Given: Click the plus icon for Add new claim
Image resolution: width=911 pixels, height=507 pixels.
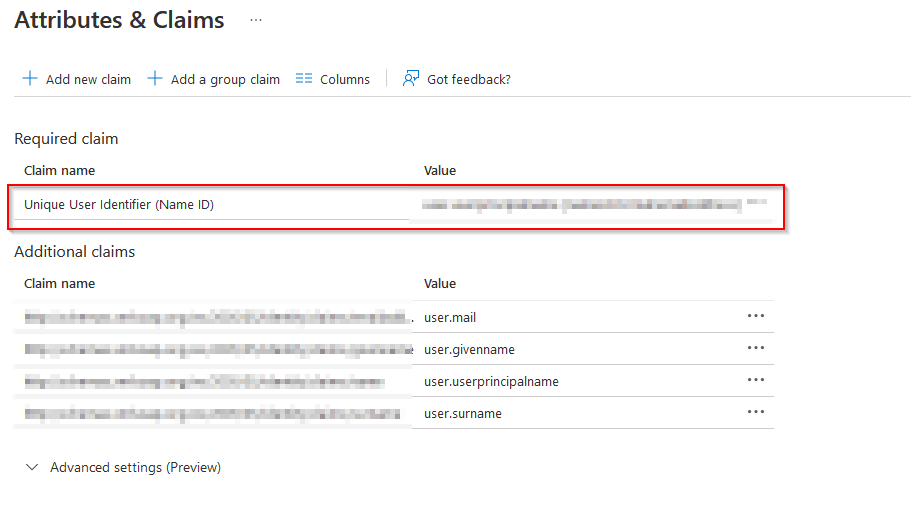Looking at the screenshot, I should (30, 79).
